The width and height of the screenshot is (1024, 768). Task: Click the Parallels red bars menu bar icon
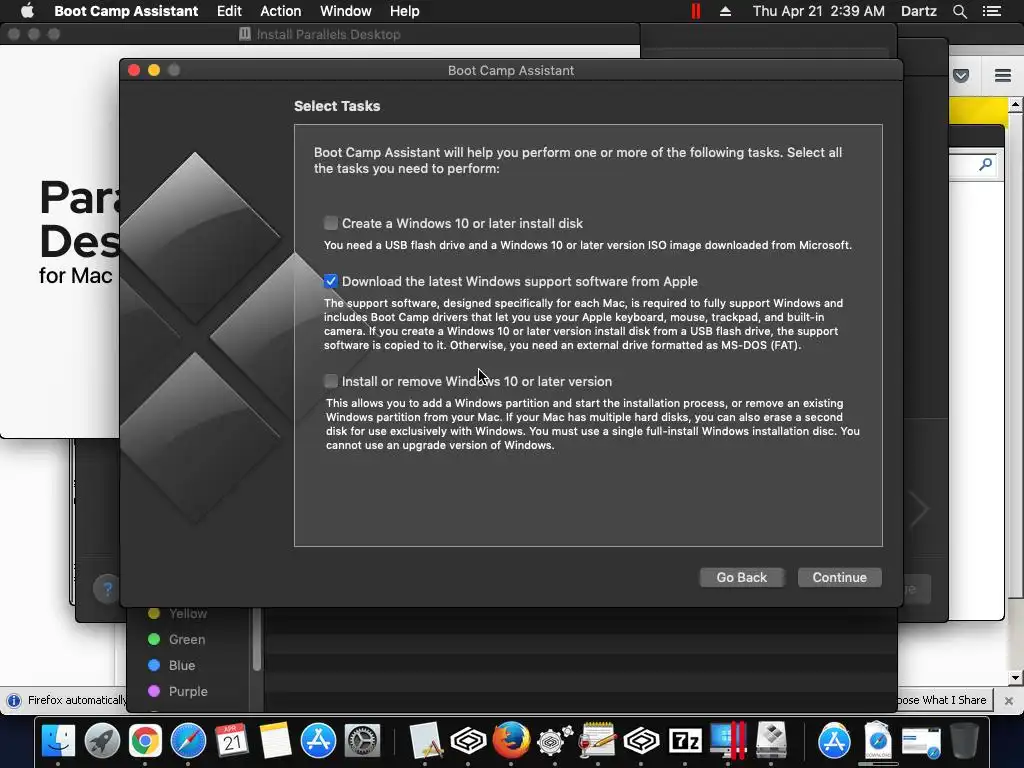click(x=696, y=11)
